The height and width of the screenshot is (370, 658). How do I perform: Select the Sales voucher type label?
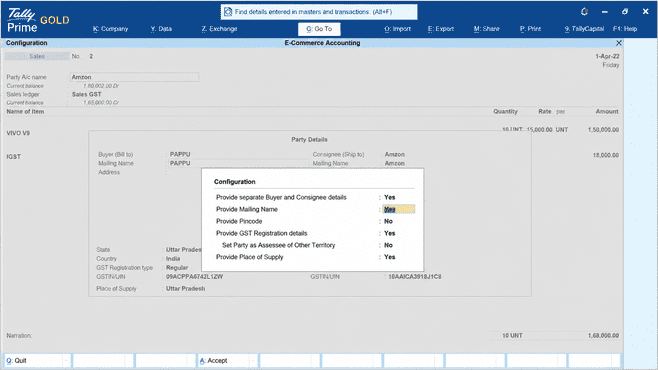coord(37,56)
